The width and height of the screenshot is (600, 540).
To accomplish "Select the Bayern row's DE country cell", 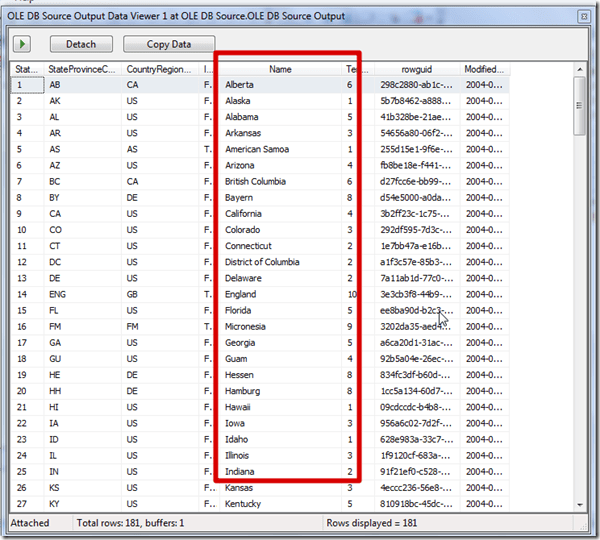I will [x=133, y=198].
